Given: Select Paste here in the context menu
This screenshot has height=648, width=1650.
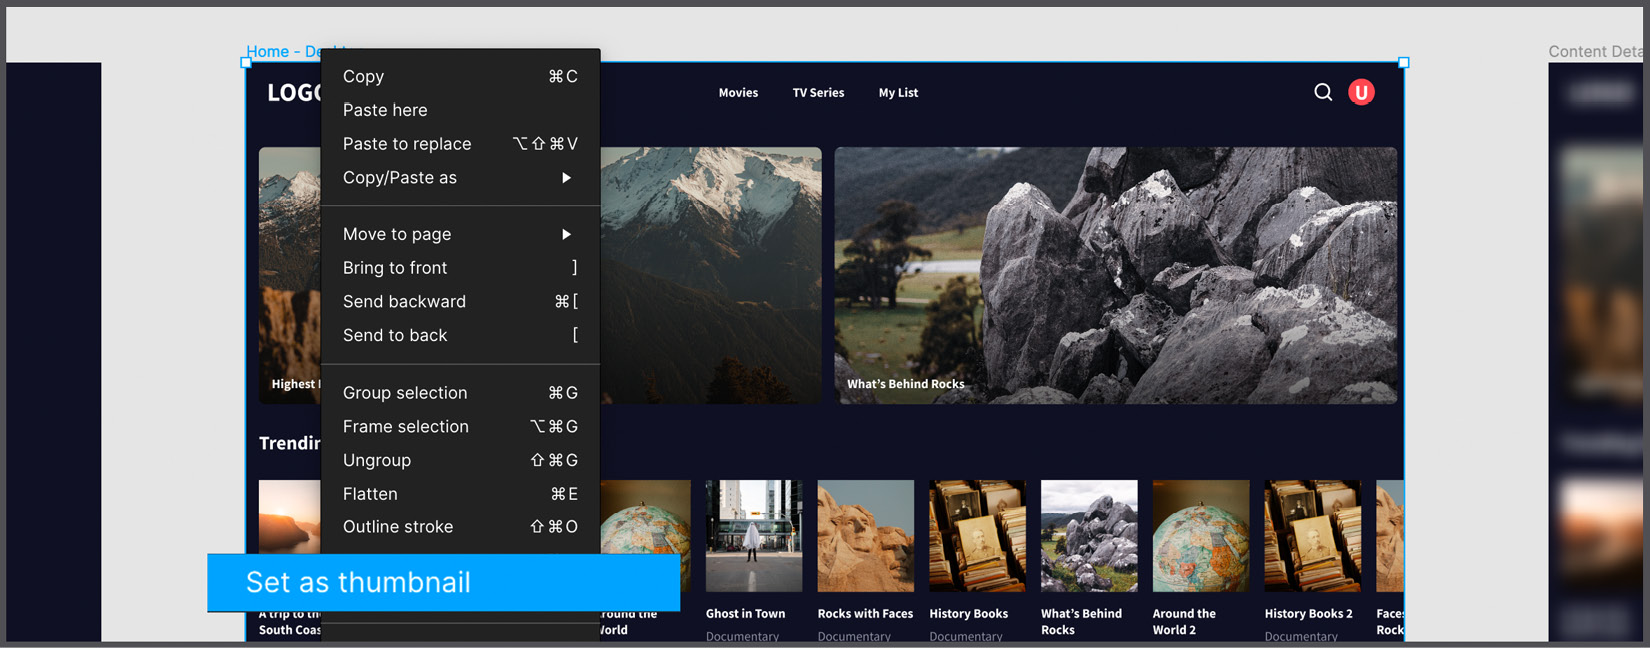Looking at the screenshot, I should click(x=460, y=110).
